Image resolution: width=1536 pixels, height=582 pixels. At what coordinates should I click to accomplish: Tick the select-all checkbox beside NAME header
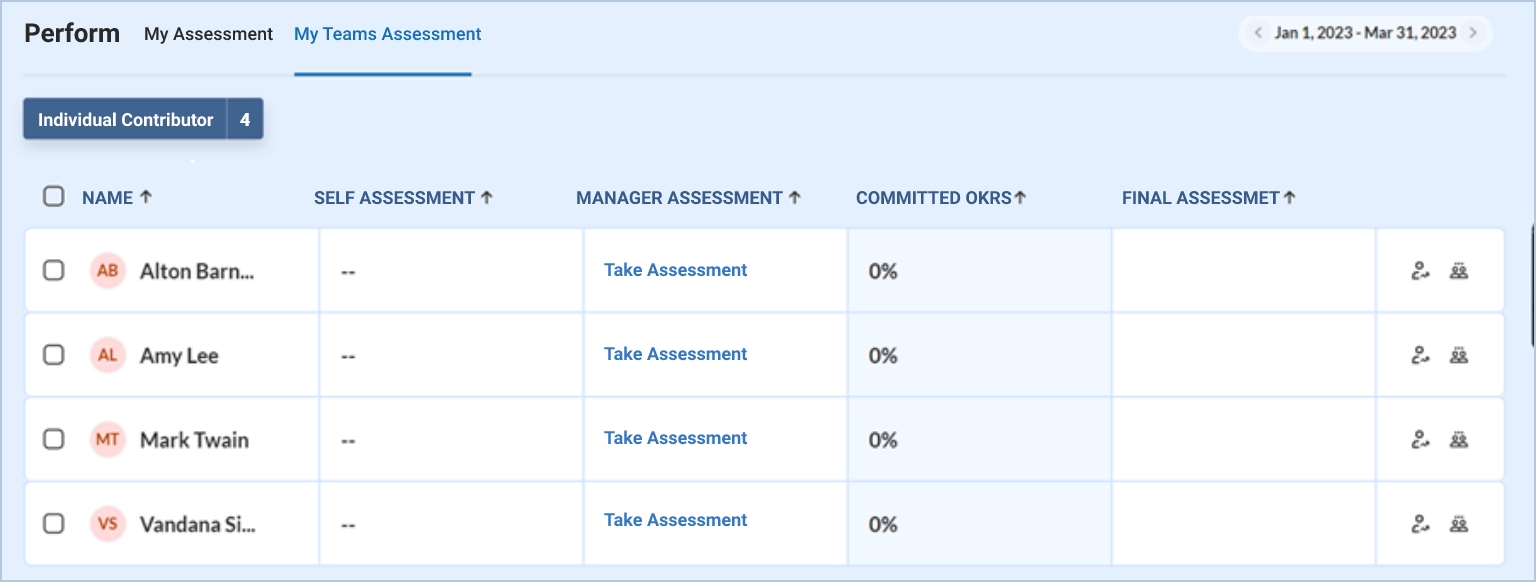[x=54, y=197]
